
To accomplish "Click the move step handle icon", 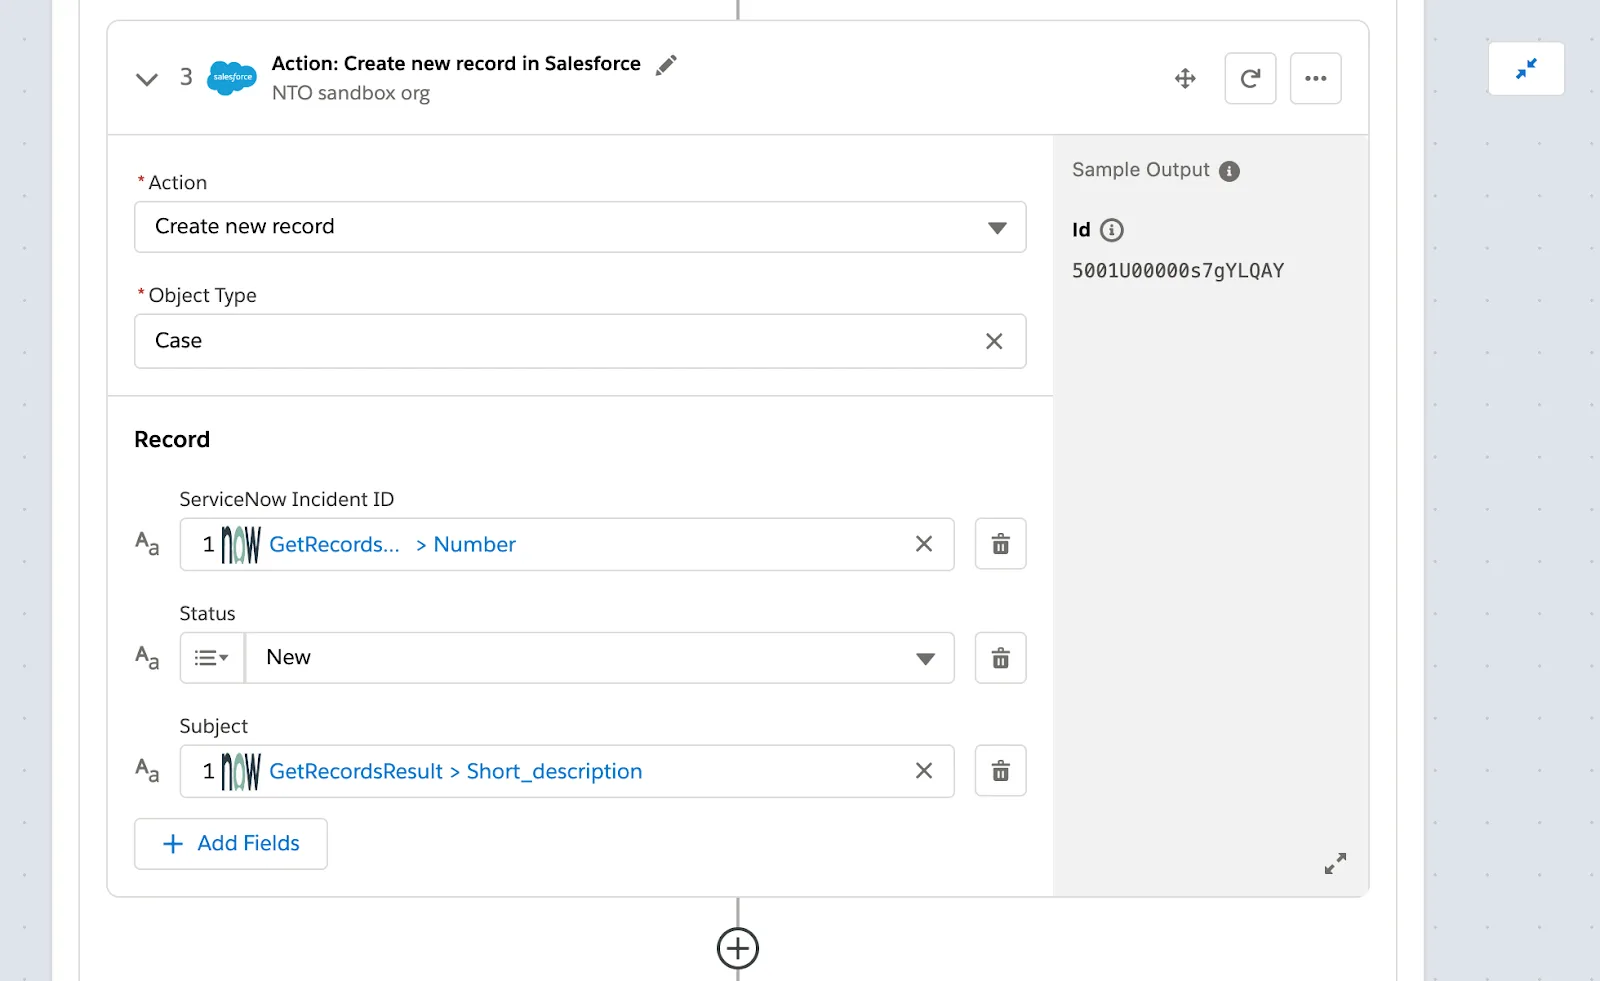I will tap(1185, 77).
